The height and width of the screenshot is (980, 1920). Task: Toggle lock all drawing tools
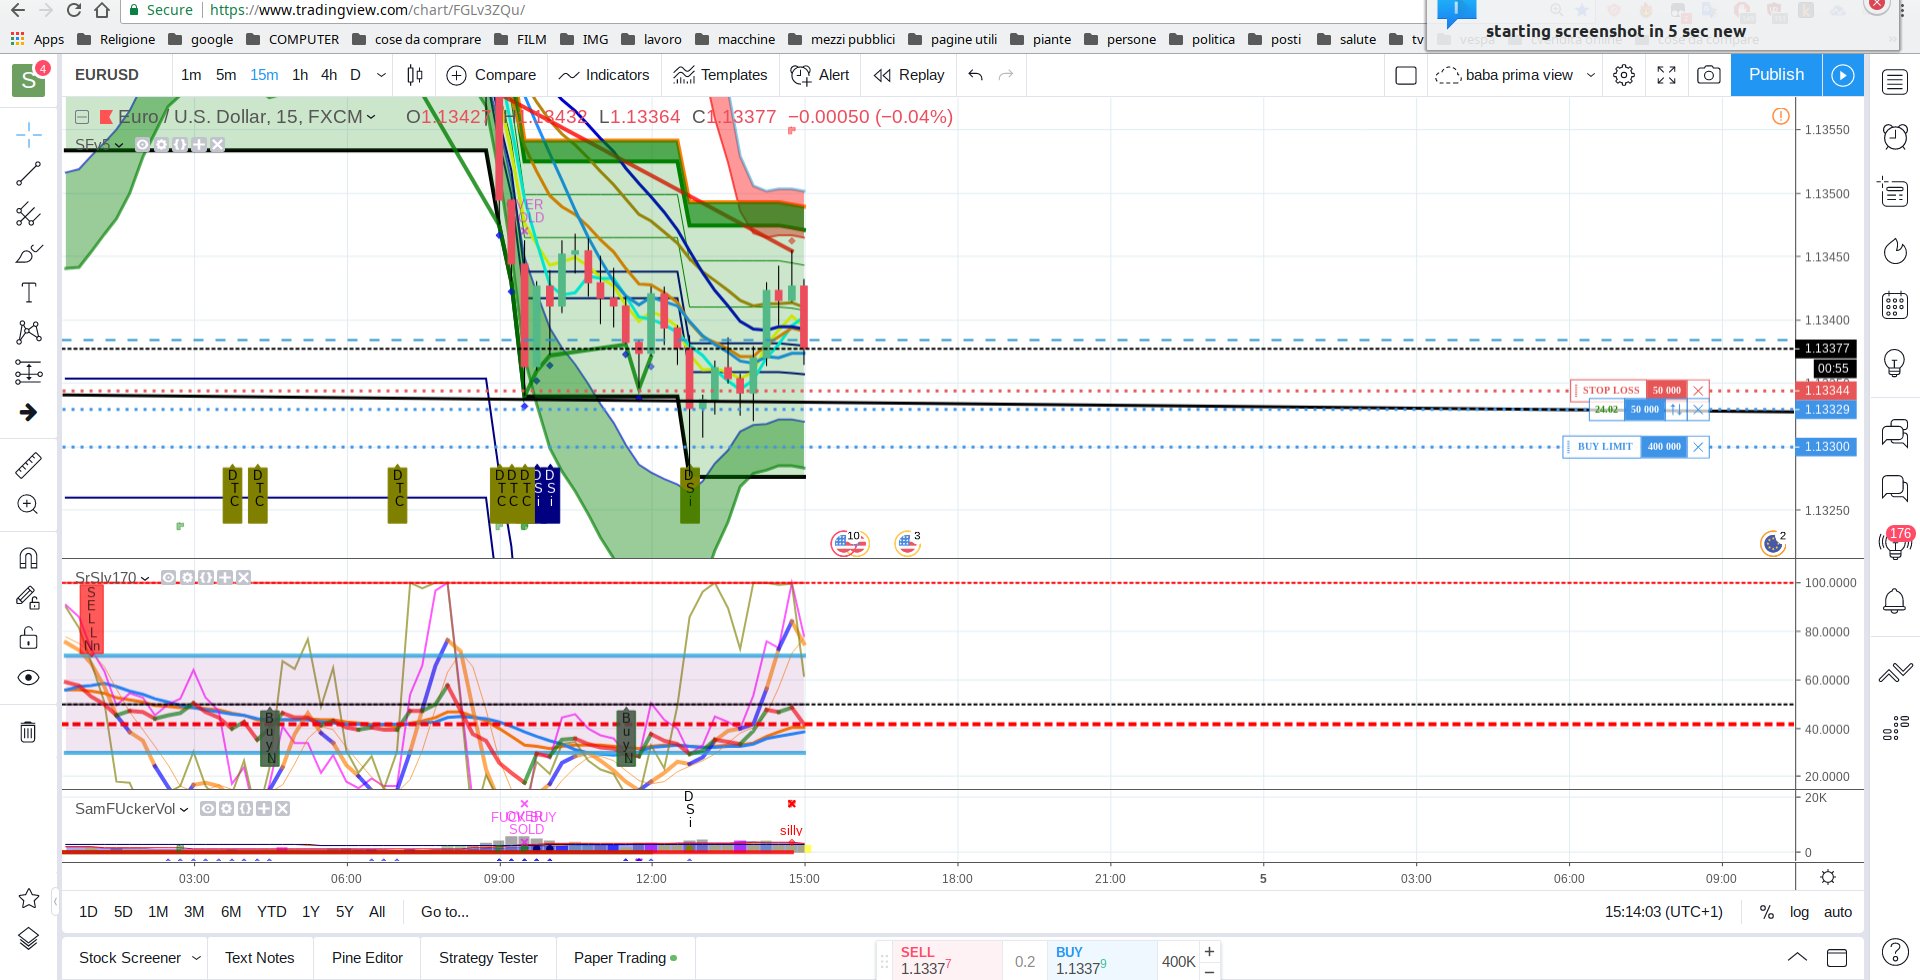[28, 637]
